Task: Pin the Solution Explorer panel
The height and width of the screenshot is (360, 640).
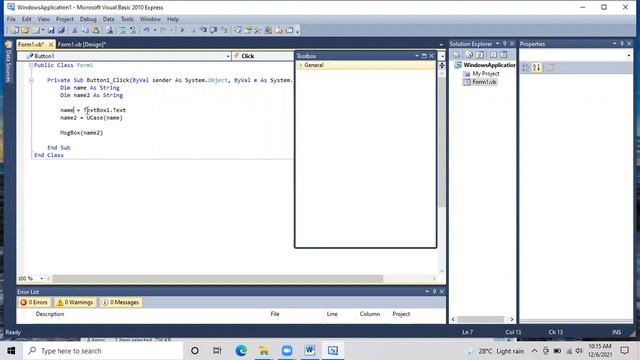Action: (504, 44)
